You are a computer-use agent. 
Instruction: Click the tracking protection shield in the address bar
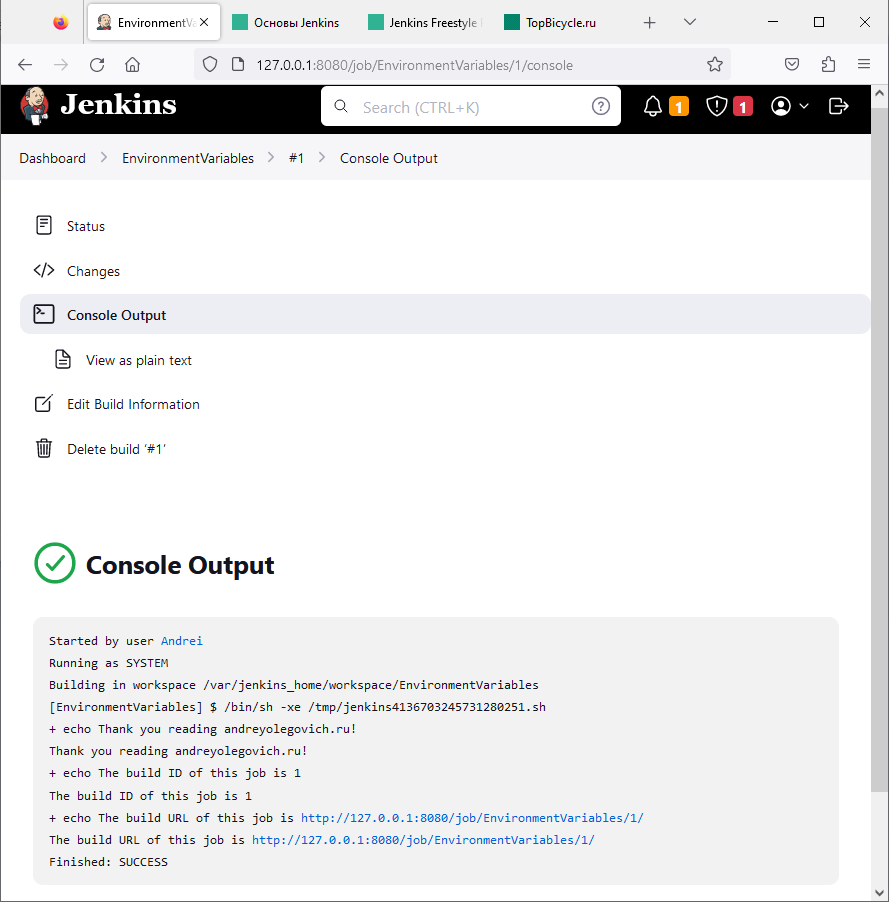coord(210,64)
